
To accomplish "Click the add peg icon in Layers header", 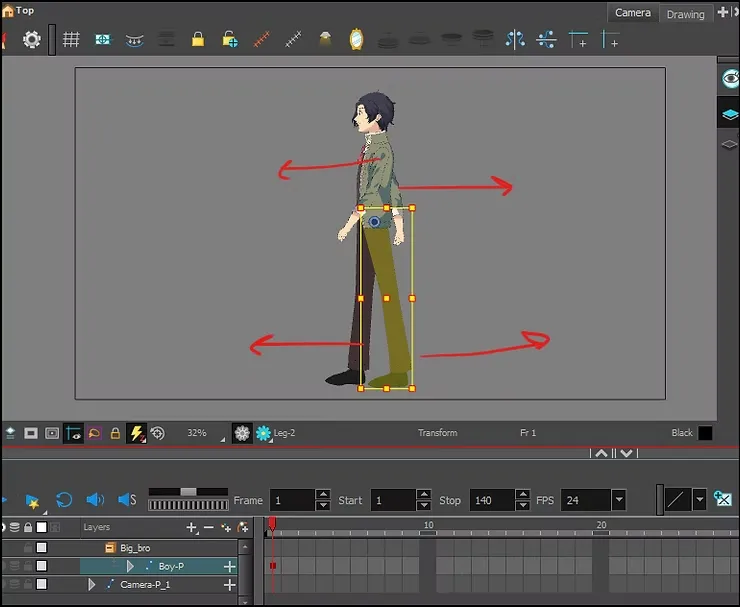I will coord(243,527).
